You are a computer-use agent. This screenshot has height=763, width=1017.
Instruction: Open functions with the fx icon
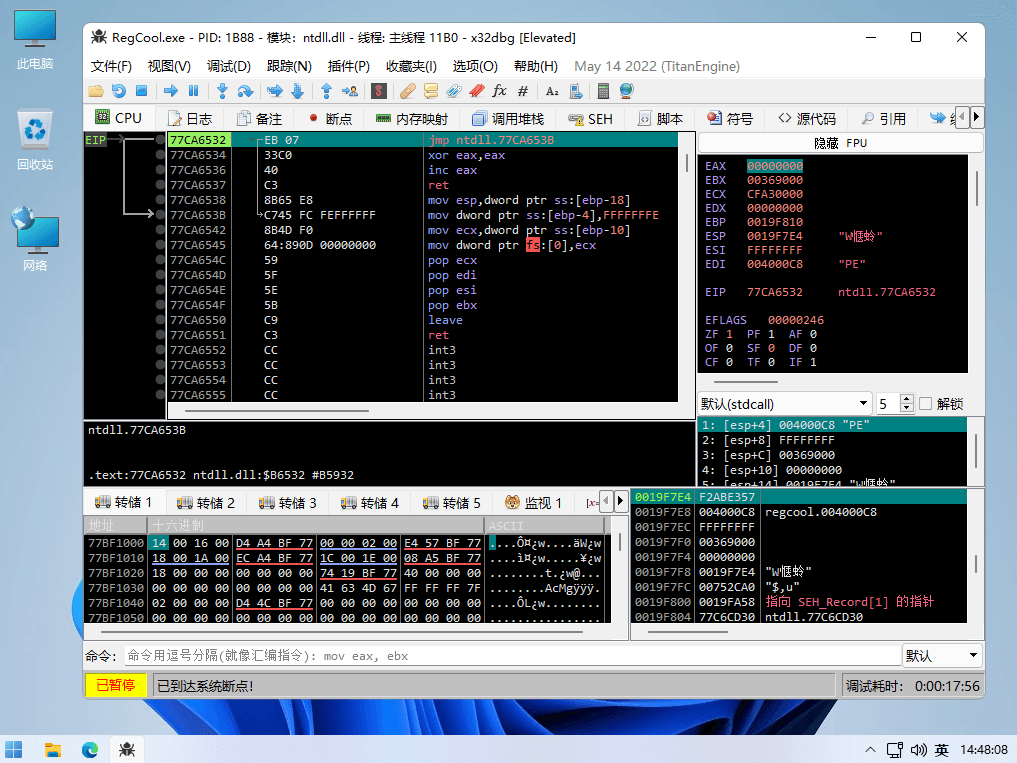(499, 91)
